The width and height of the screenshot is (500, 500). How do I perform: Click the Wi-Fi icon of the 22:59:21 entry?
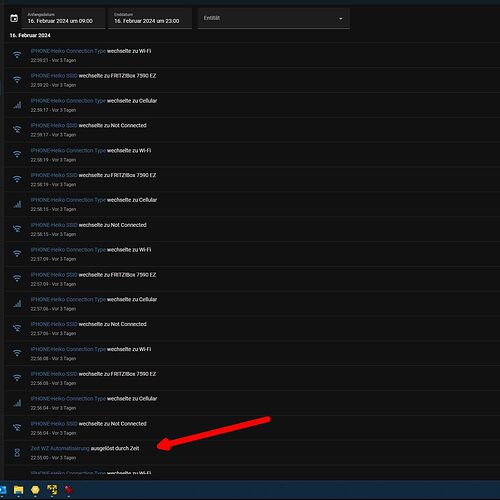(x=17, y=55)
